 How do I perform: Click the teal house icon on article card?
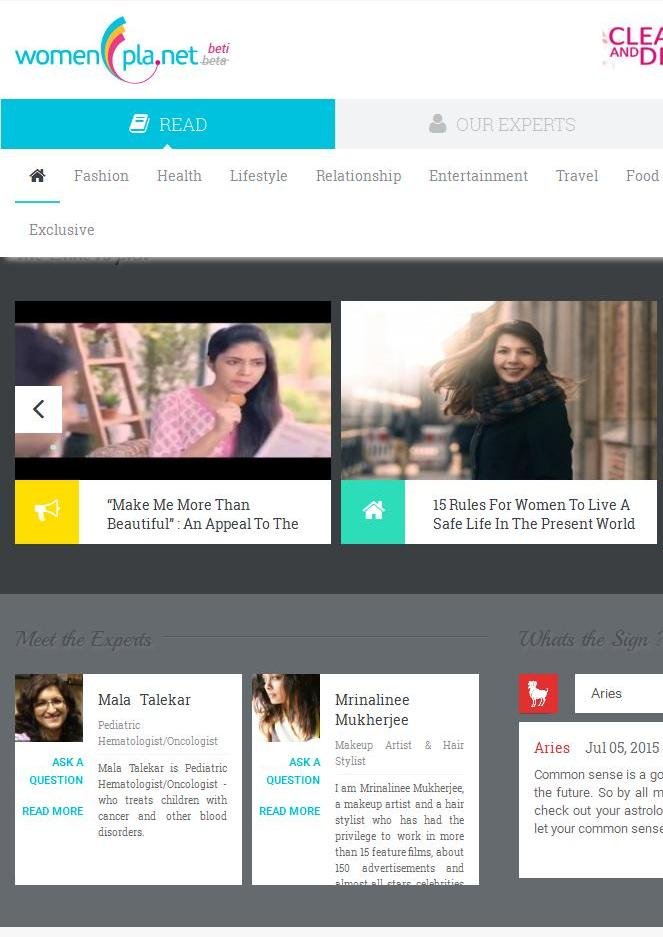373,512
